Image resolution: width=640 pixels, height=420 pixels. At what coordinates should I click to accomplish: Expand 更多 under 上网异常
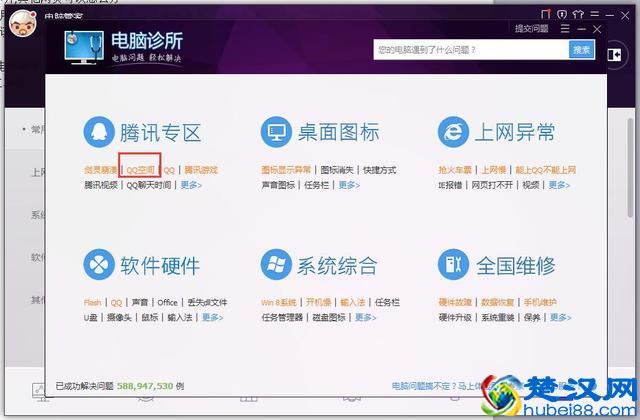click(x=559, y=185)
